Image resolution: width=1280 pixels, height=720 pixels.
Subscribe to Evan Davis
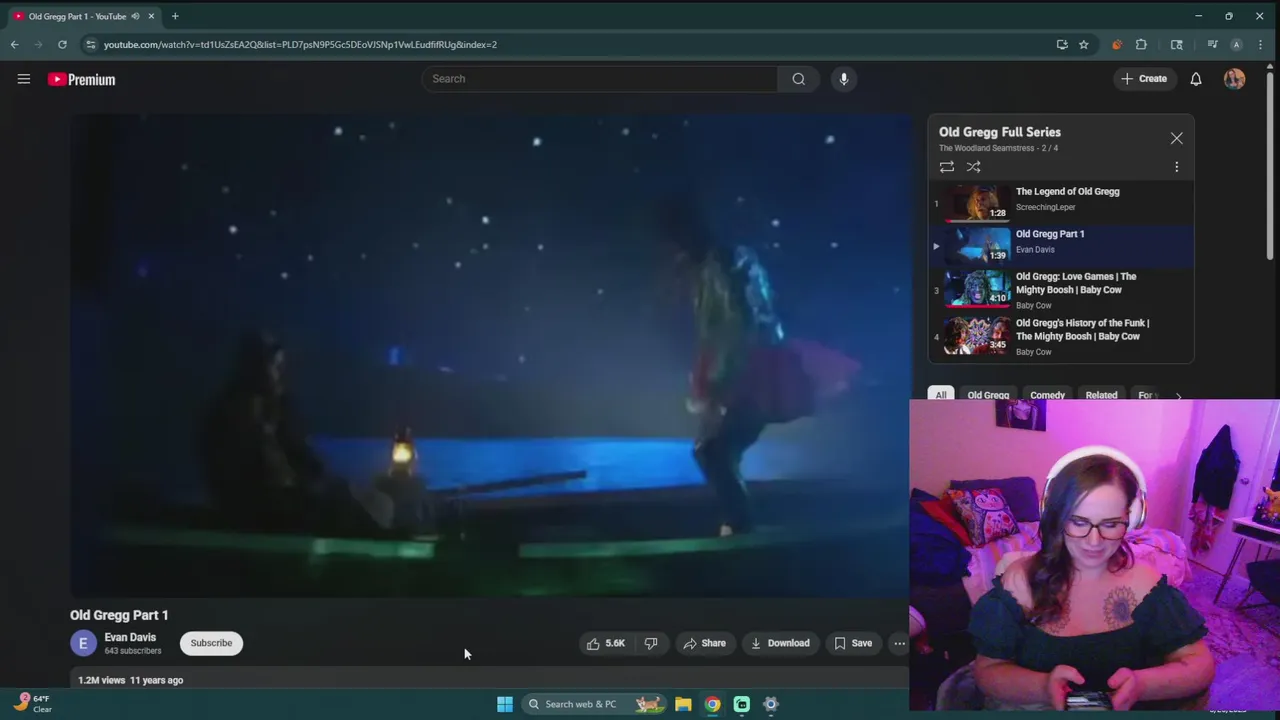click(211, 643)
